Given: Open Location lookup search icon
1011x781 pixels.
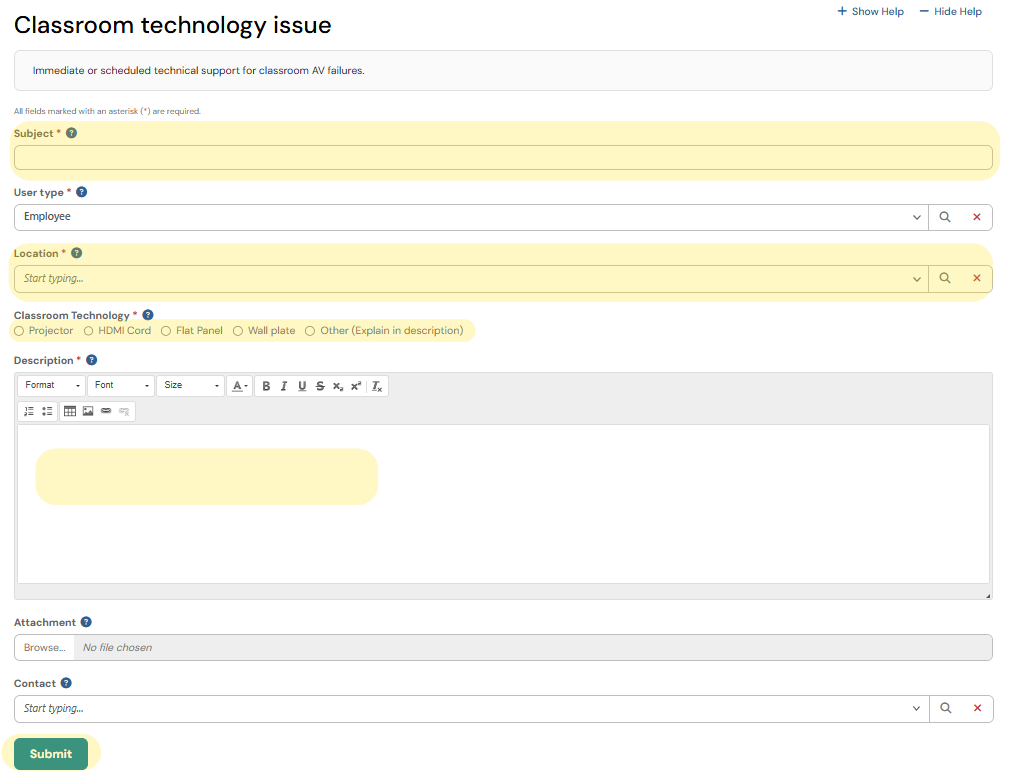Looking at the screenshot, I should pos(945,278).
